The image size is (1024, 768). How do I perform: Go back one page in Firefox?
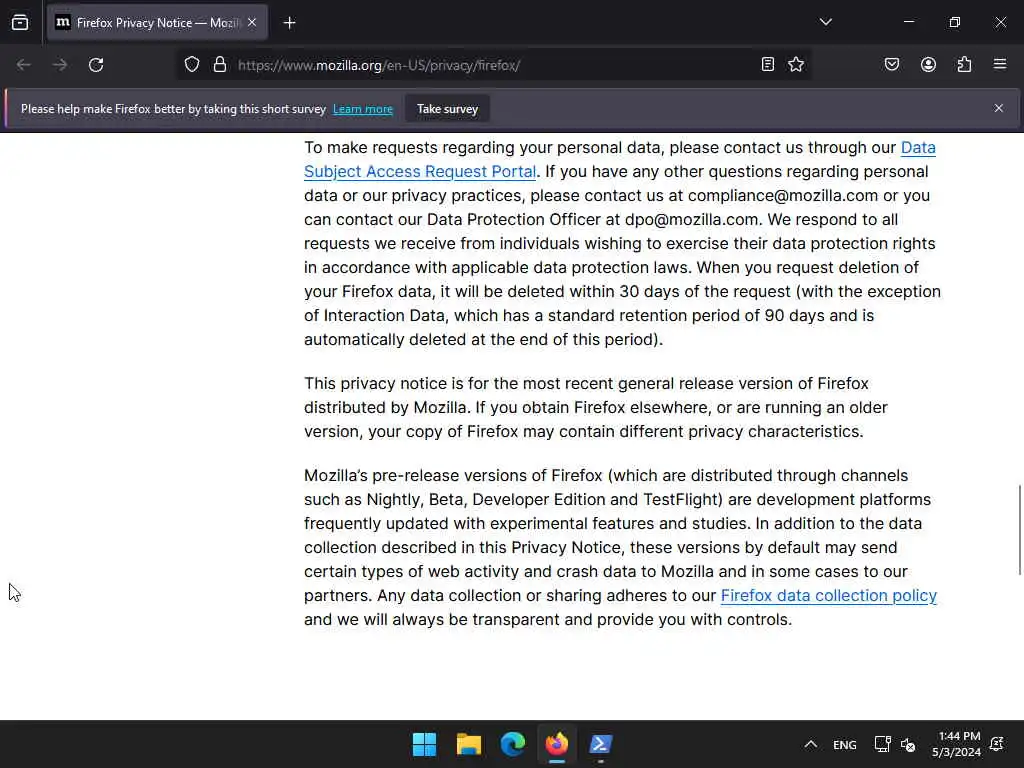24,65
